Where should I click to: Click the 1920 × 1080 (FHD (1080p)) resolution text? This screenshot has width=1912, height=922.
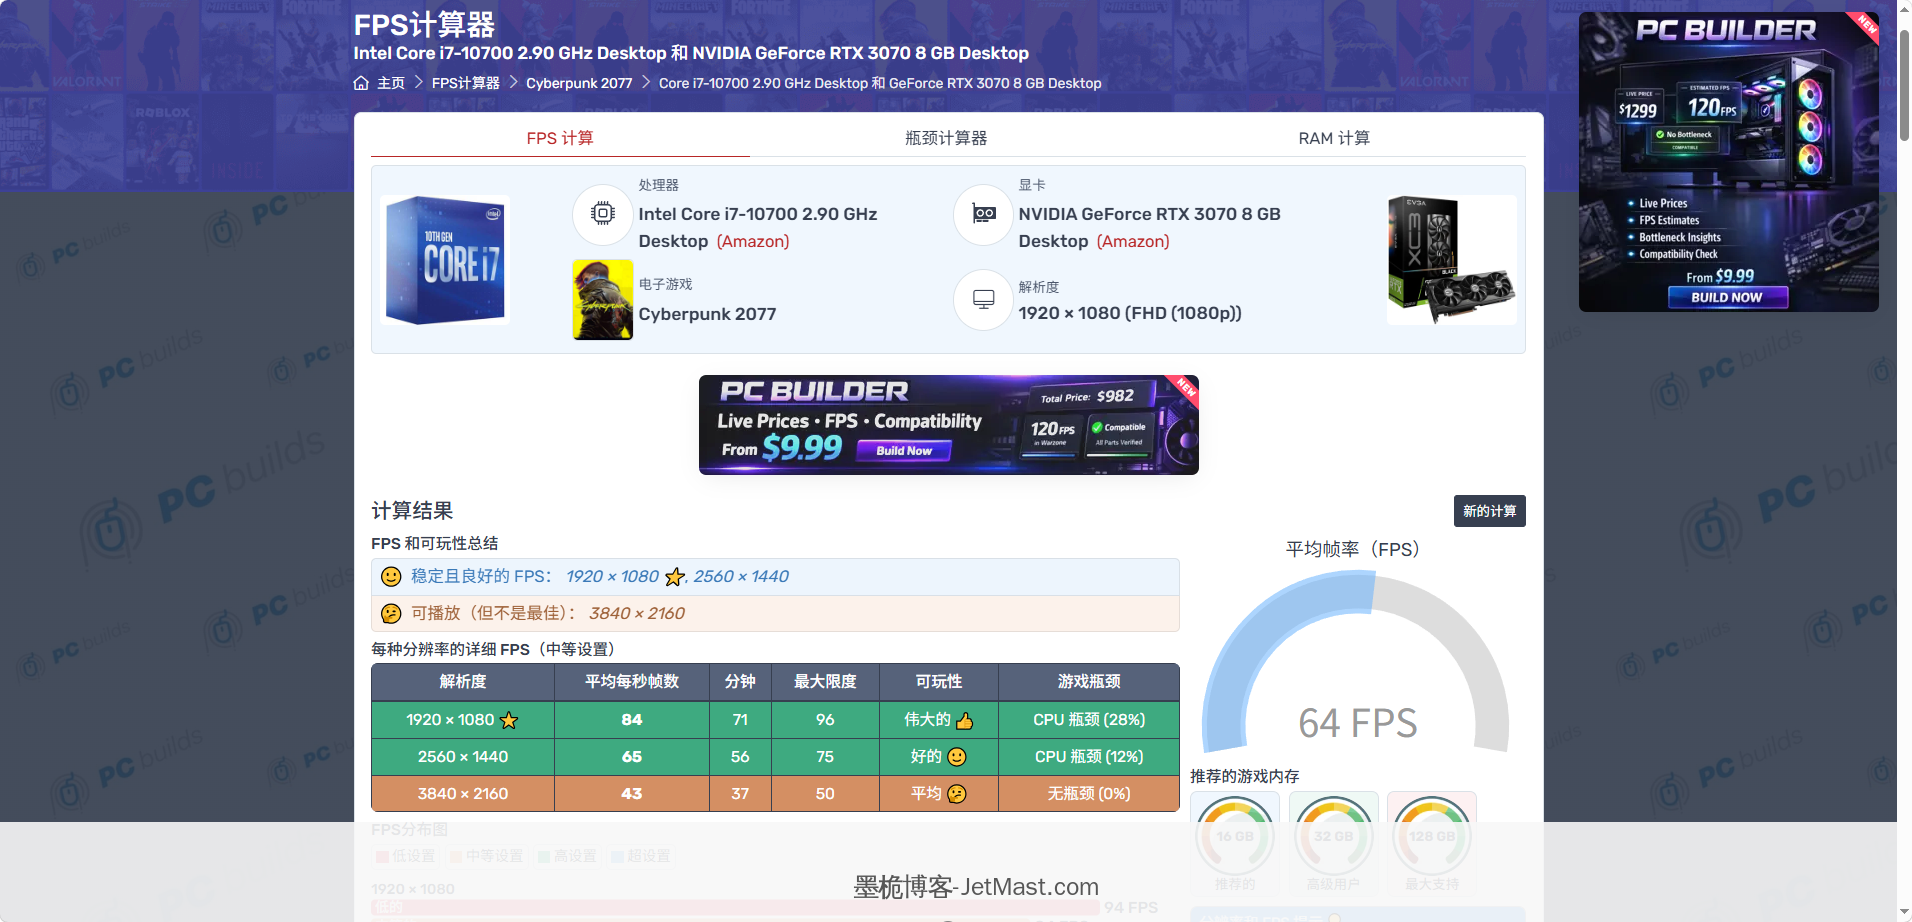click(x=1130, y=313)
